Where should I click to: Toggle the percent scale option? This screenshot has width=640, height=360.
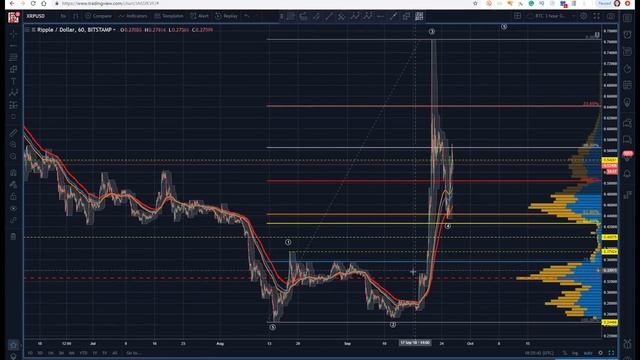click(x=565, y=353)
